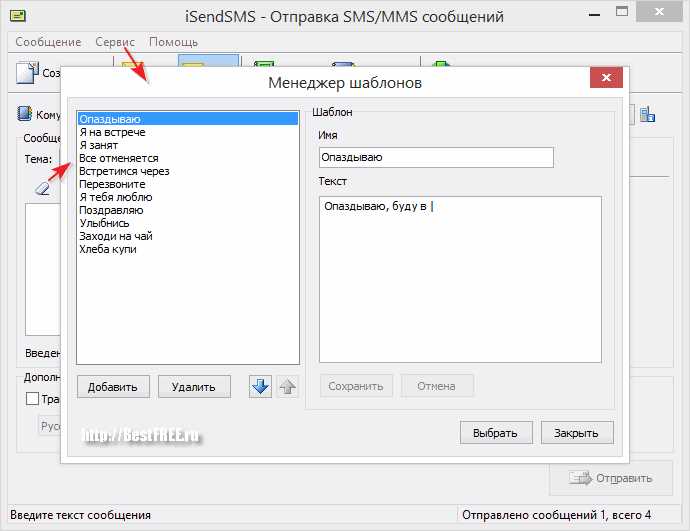Image resolution: width=690 pixels, height=531 pixels.
Task: Click the Выбрать button
Action: click(496, 433)
